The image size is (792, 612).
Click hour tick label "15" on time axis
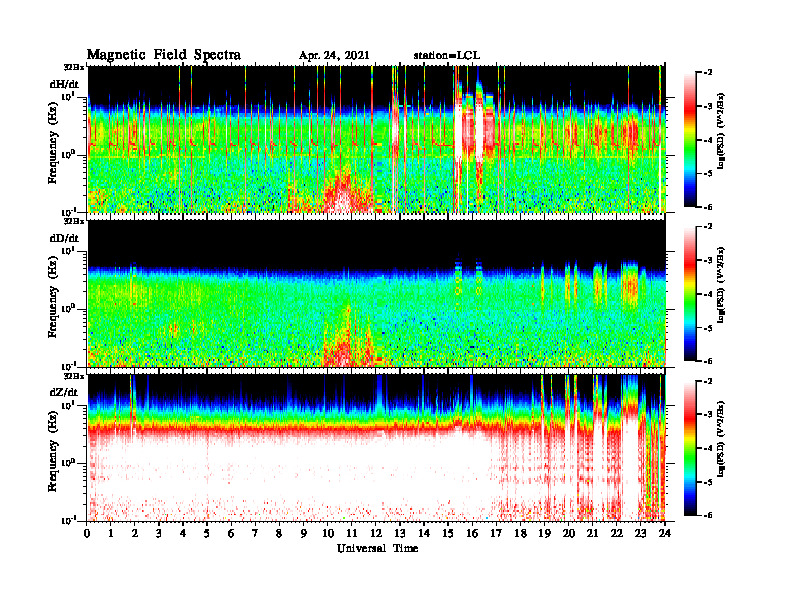click(448, 534)
